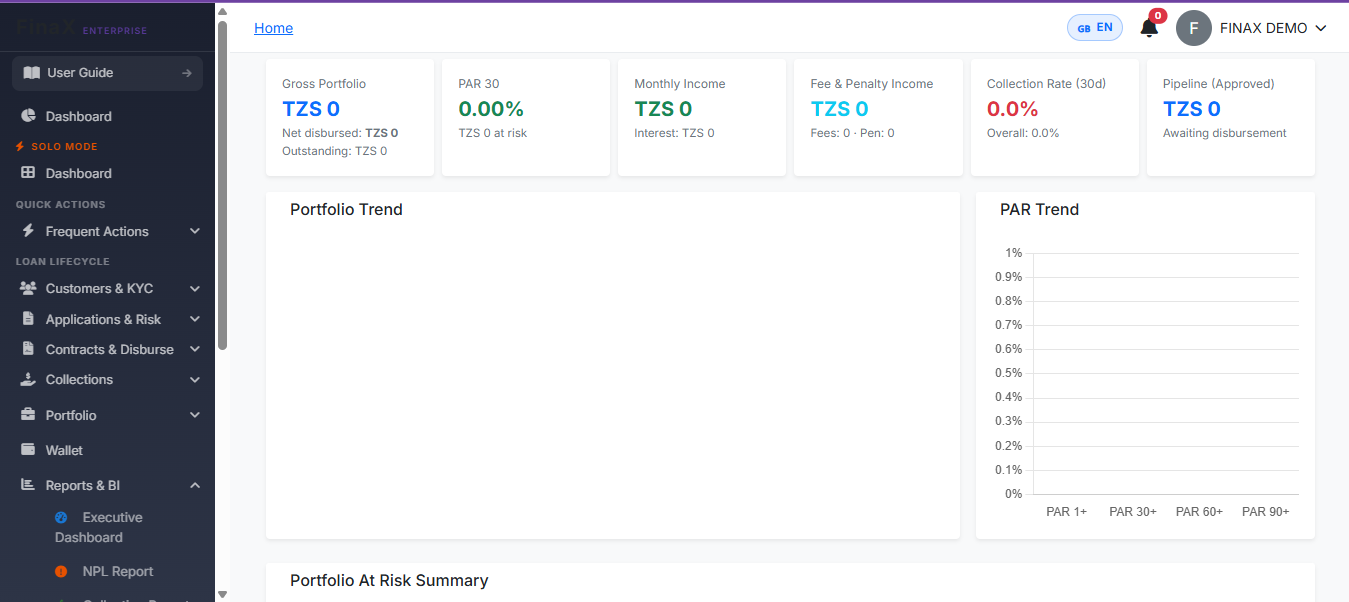Click the grid icon of Solo Mode Dashboard
1349x602 pixels.
pyautogui.click(x=29, y=173)
